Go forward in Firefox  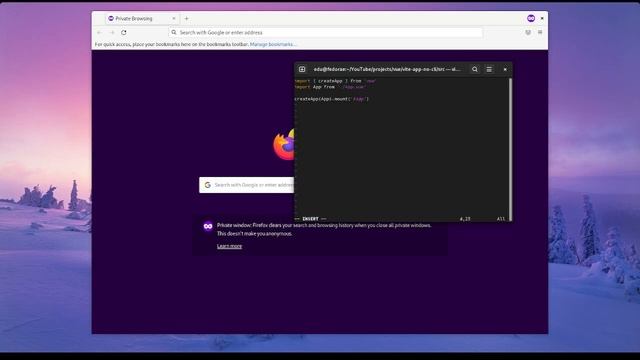coord(111,32)
